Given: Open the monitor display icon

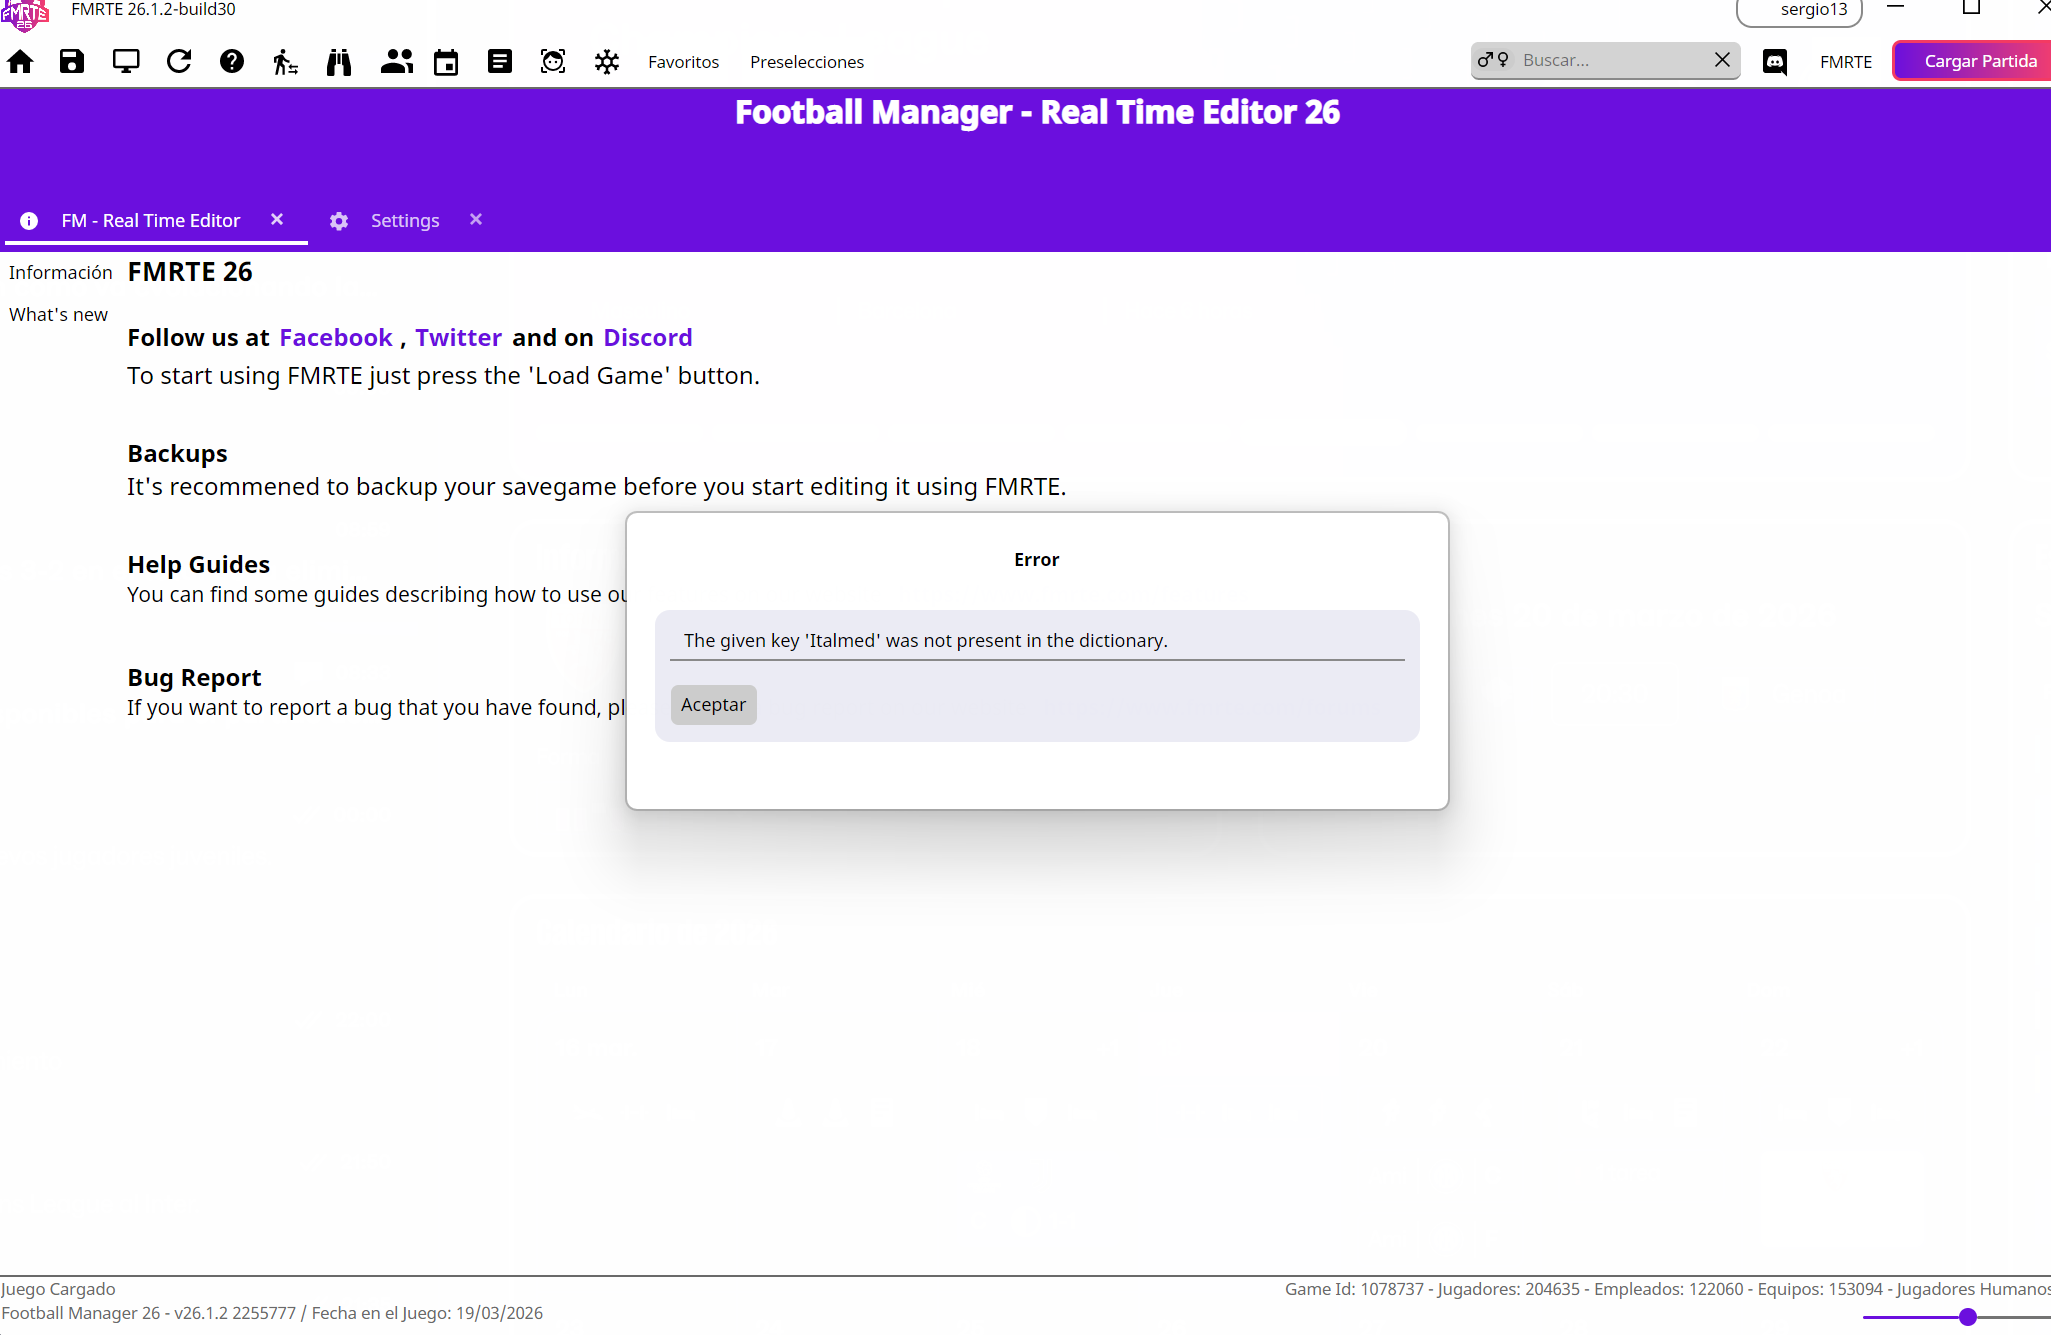Looking at the screenshot, I should click(x=126, y=62).
